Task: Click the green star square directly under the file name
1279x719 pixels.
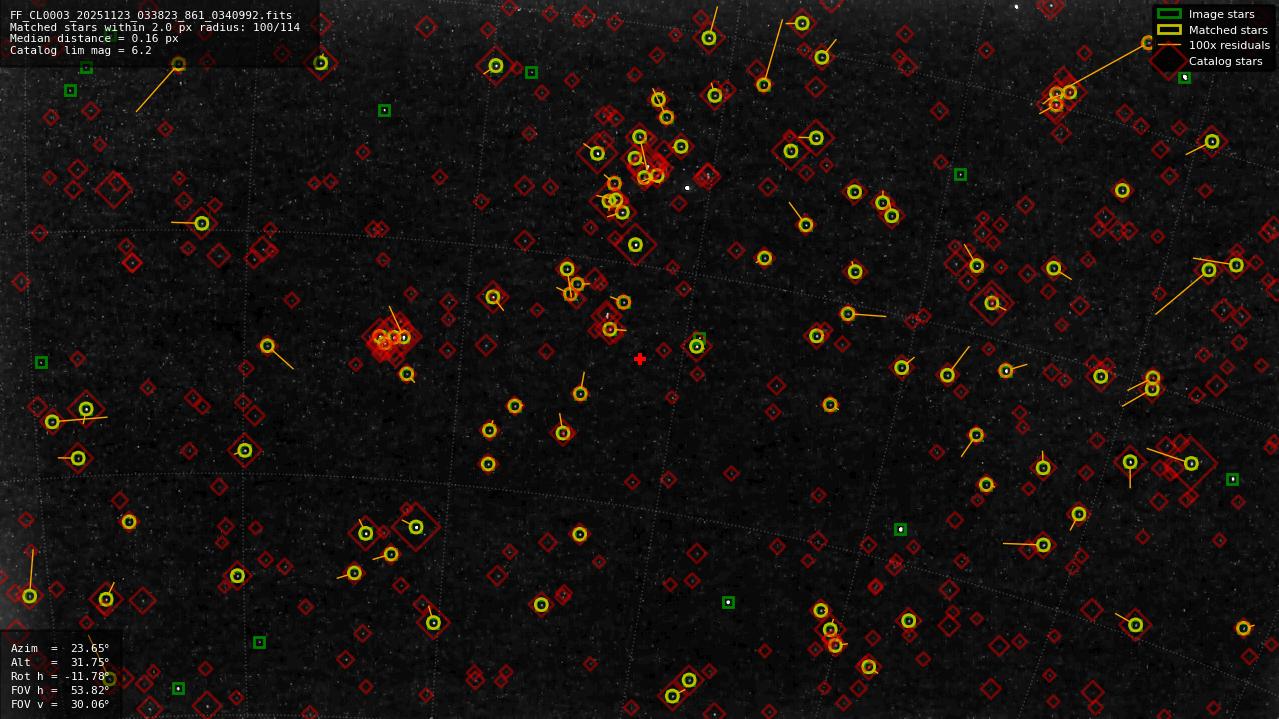Action: pyautogui.click(x=86, y=67)
